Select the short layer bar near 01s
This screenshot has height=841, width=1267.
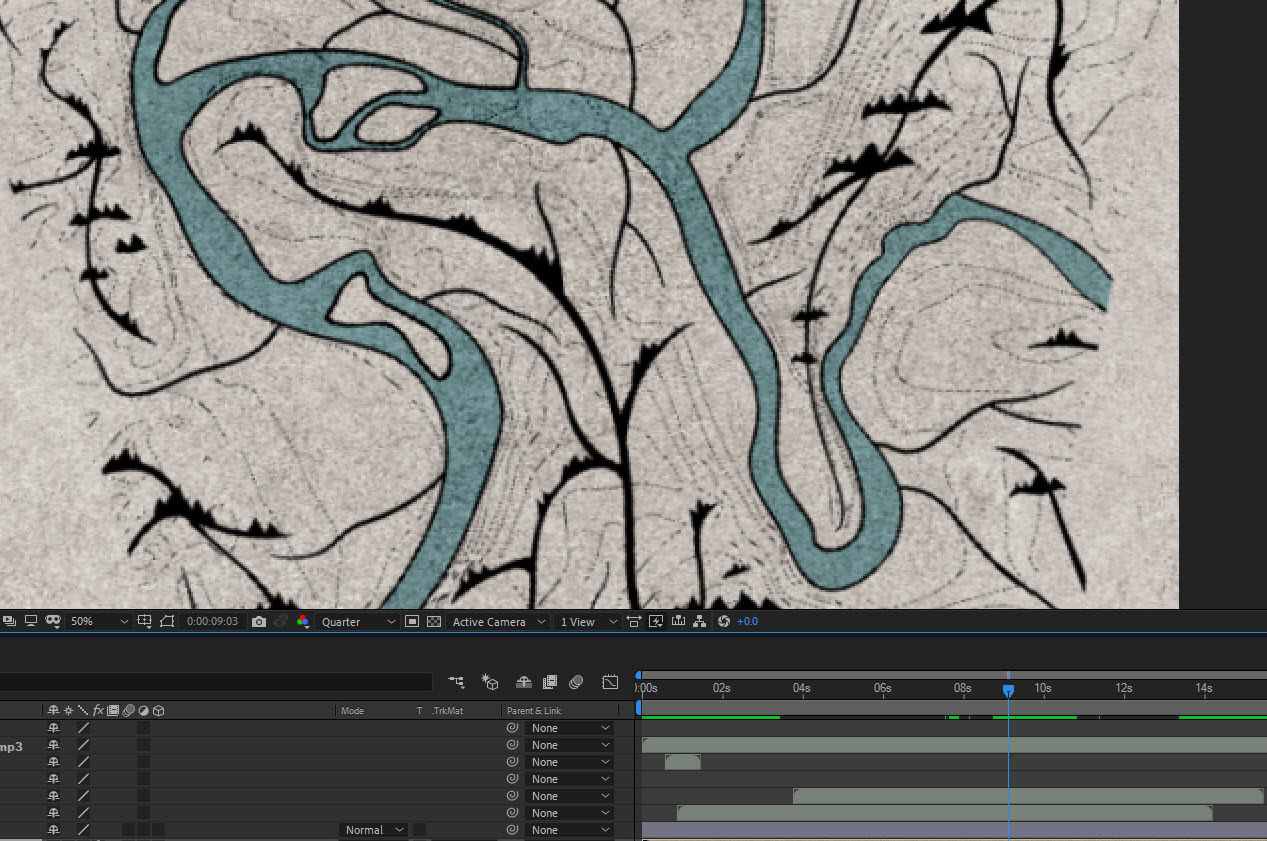pos(683,762)
